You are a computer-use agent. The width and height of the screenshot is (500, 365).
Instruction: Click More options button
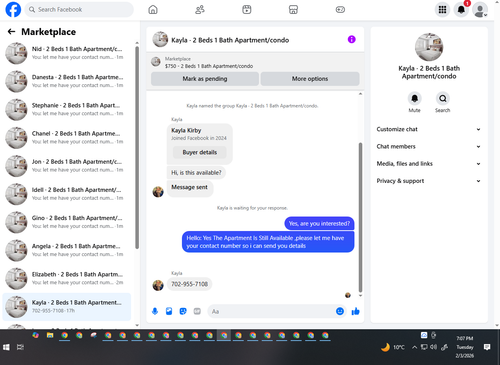310,79
